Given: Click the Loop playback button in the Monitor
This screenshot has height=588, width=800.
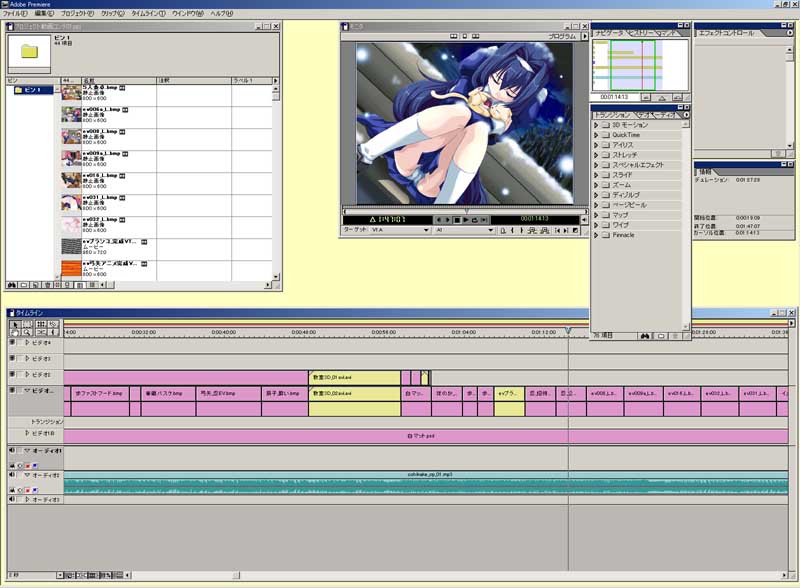Looking at the screenshot, I should (474, 220).
